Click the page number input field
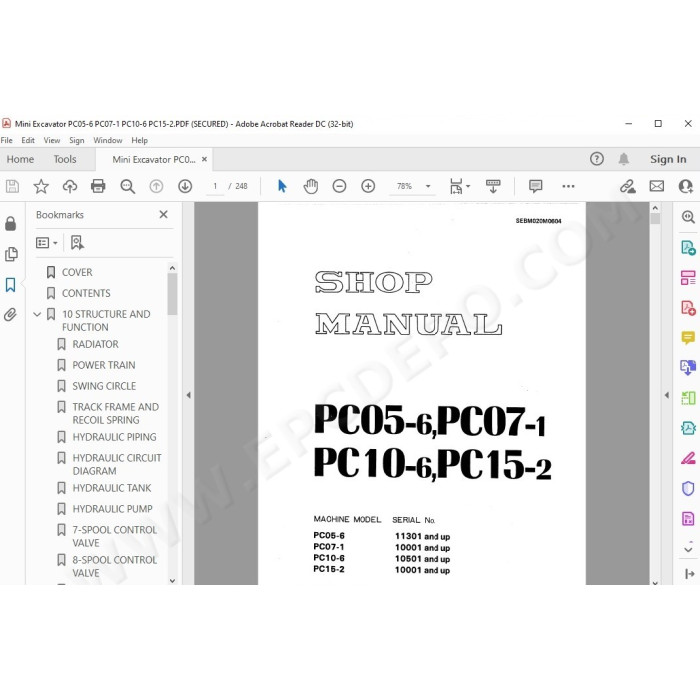This screenshot has height=700, width=700. tap(215, 186)
